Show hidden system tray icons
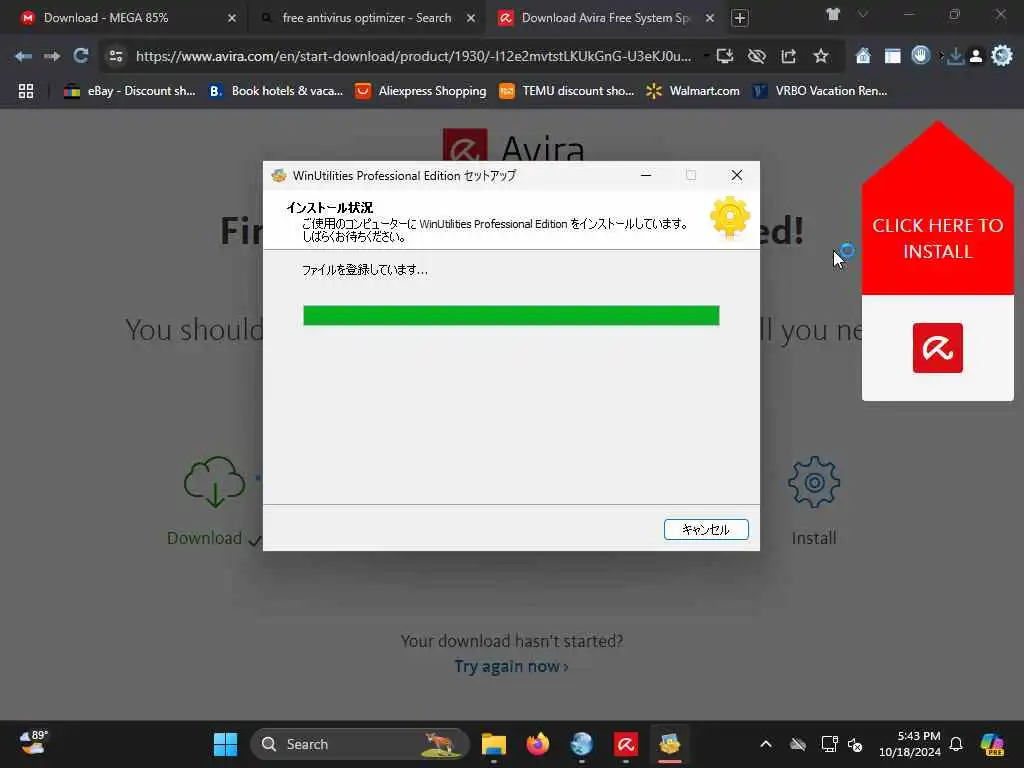The height and width of the screenshot is (768, 1024). [x=766, y=744]
